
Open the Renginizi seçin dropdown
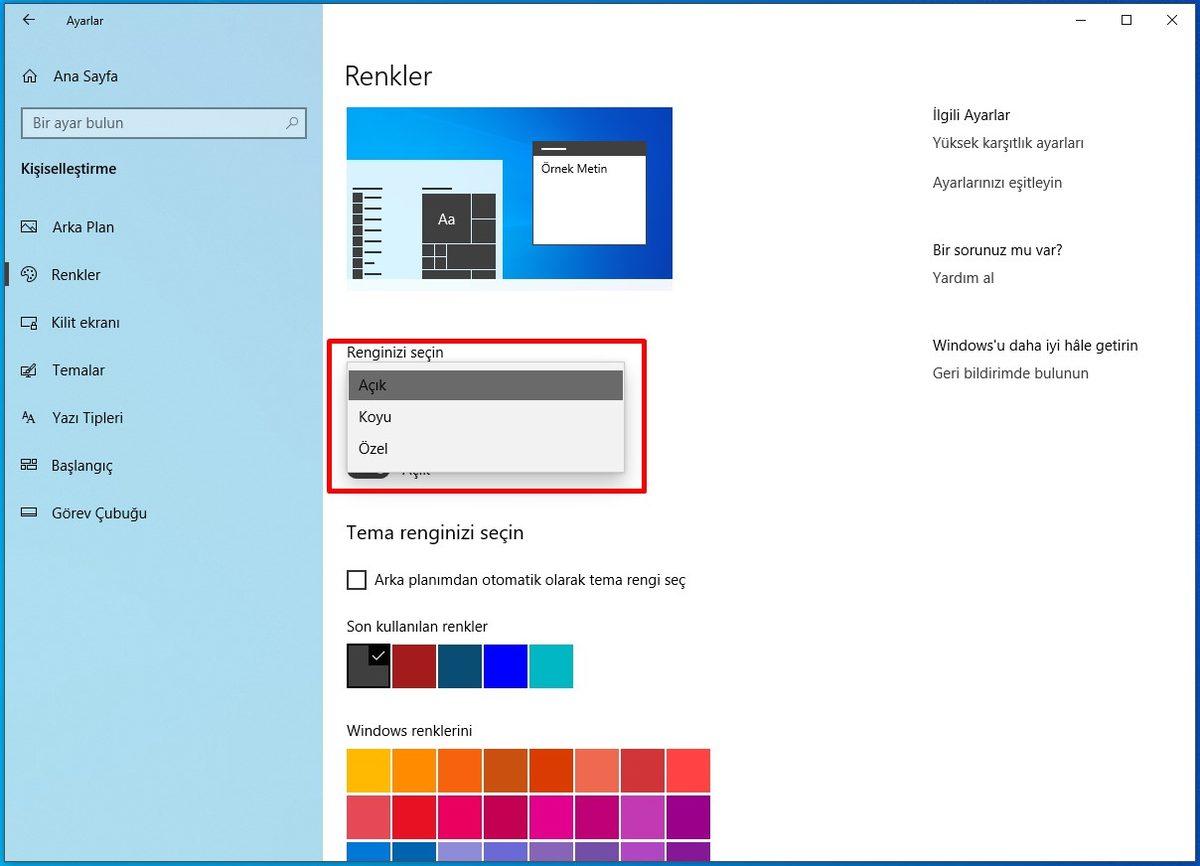tap(485, 385)
